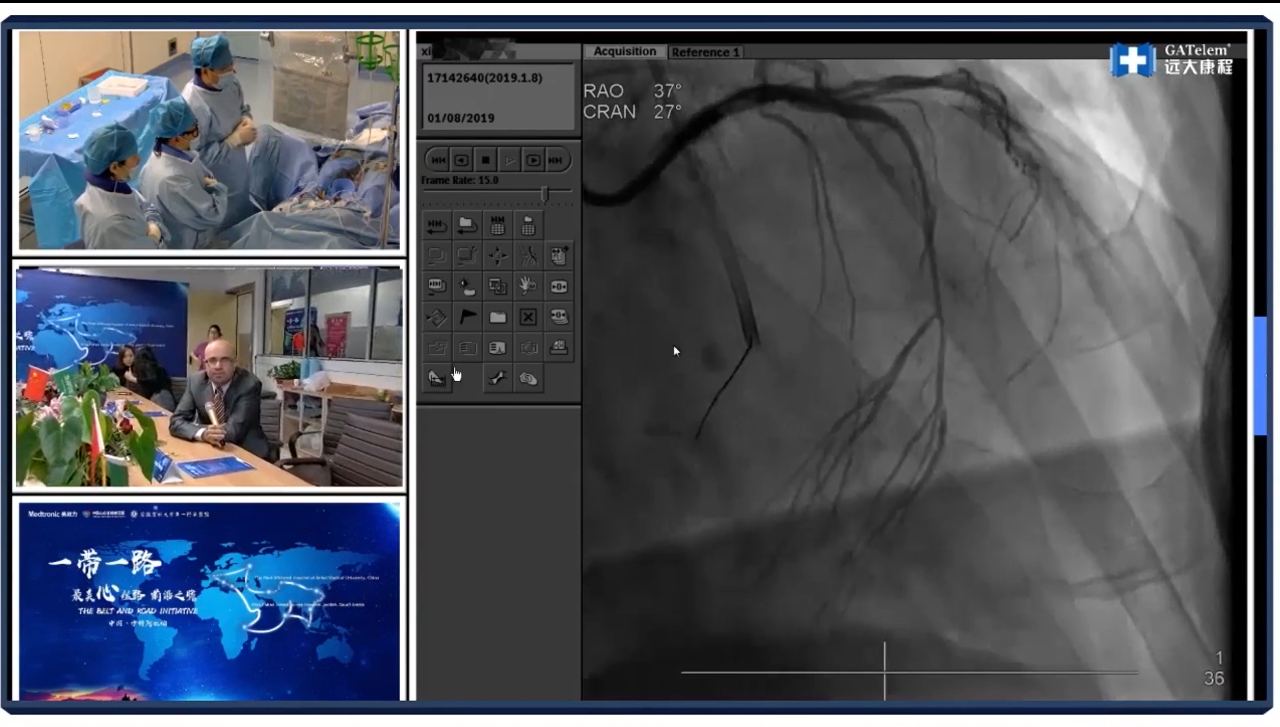Viewport: 1280px width, 727px height.
Task: Select the conference room video feed
Action: [208, 376]
